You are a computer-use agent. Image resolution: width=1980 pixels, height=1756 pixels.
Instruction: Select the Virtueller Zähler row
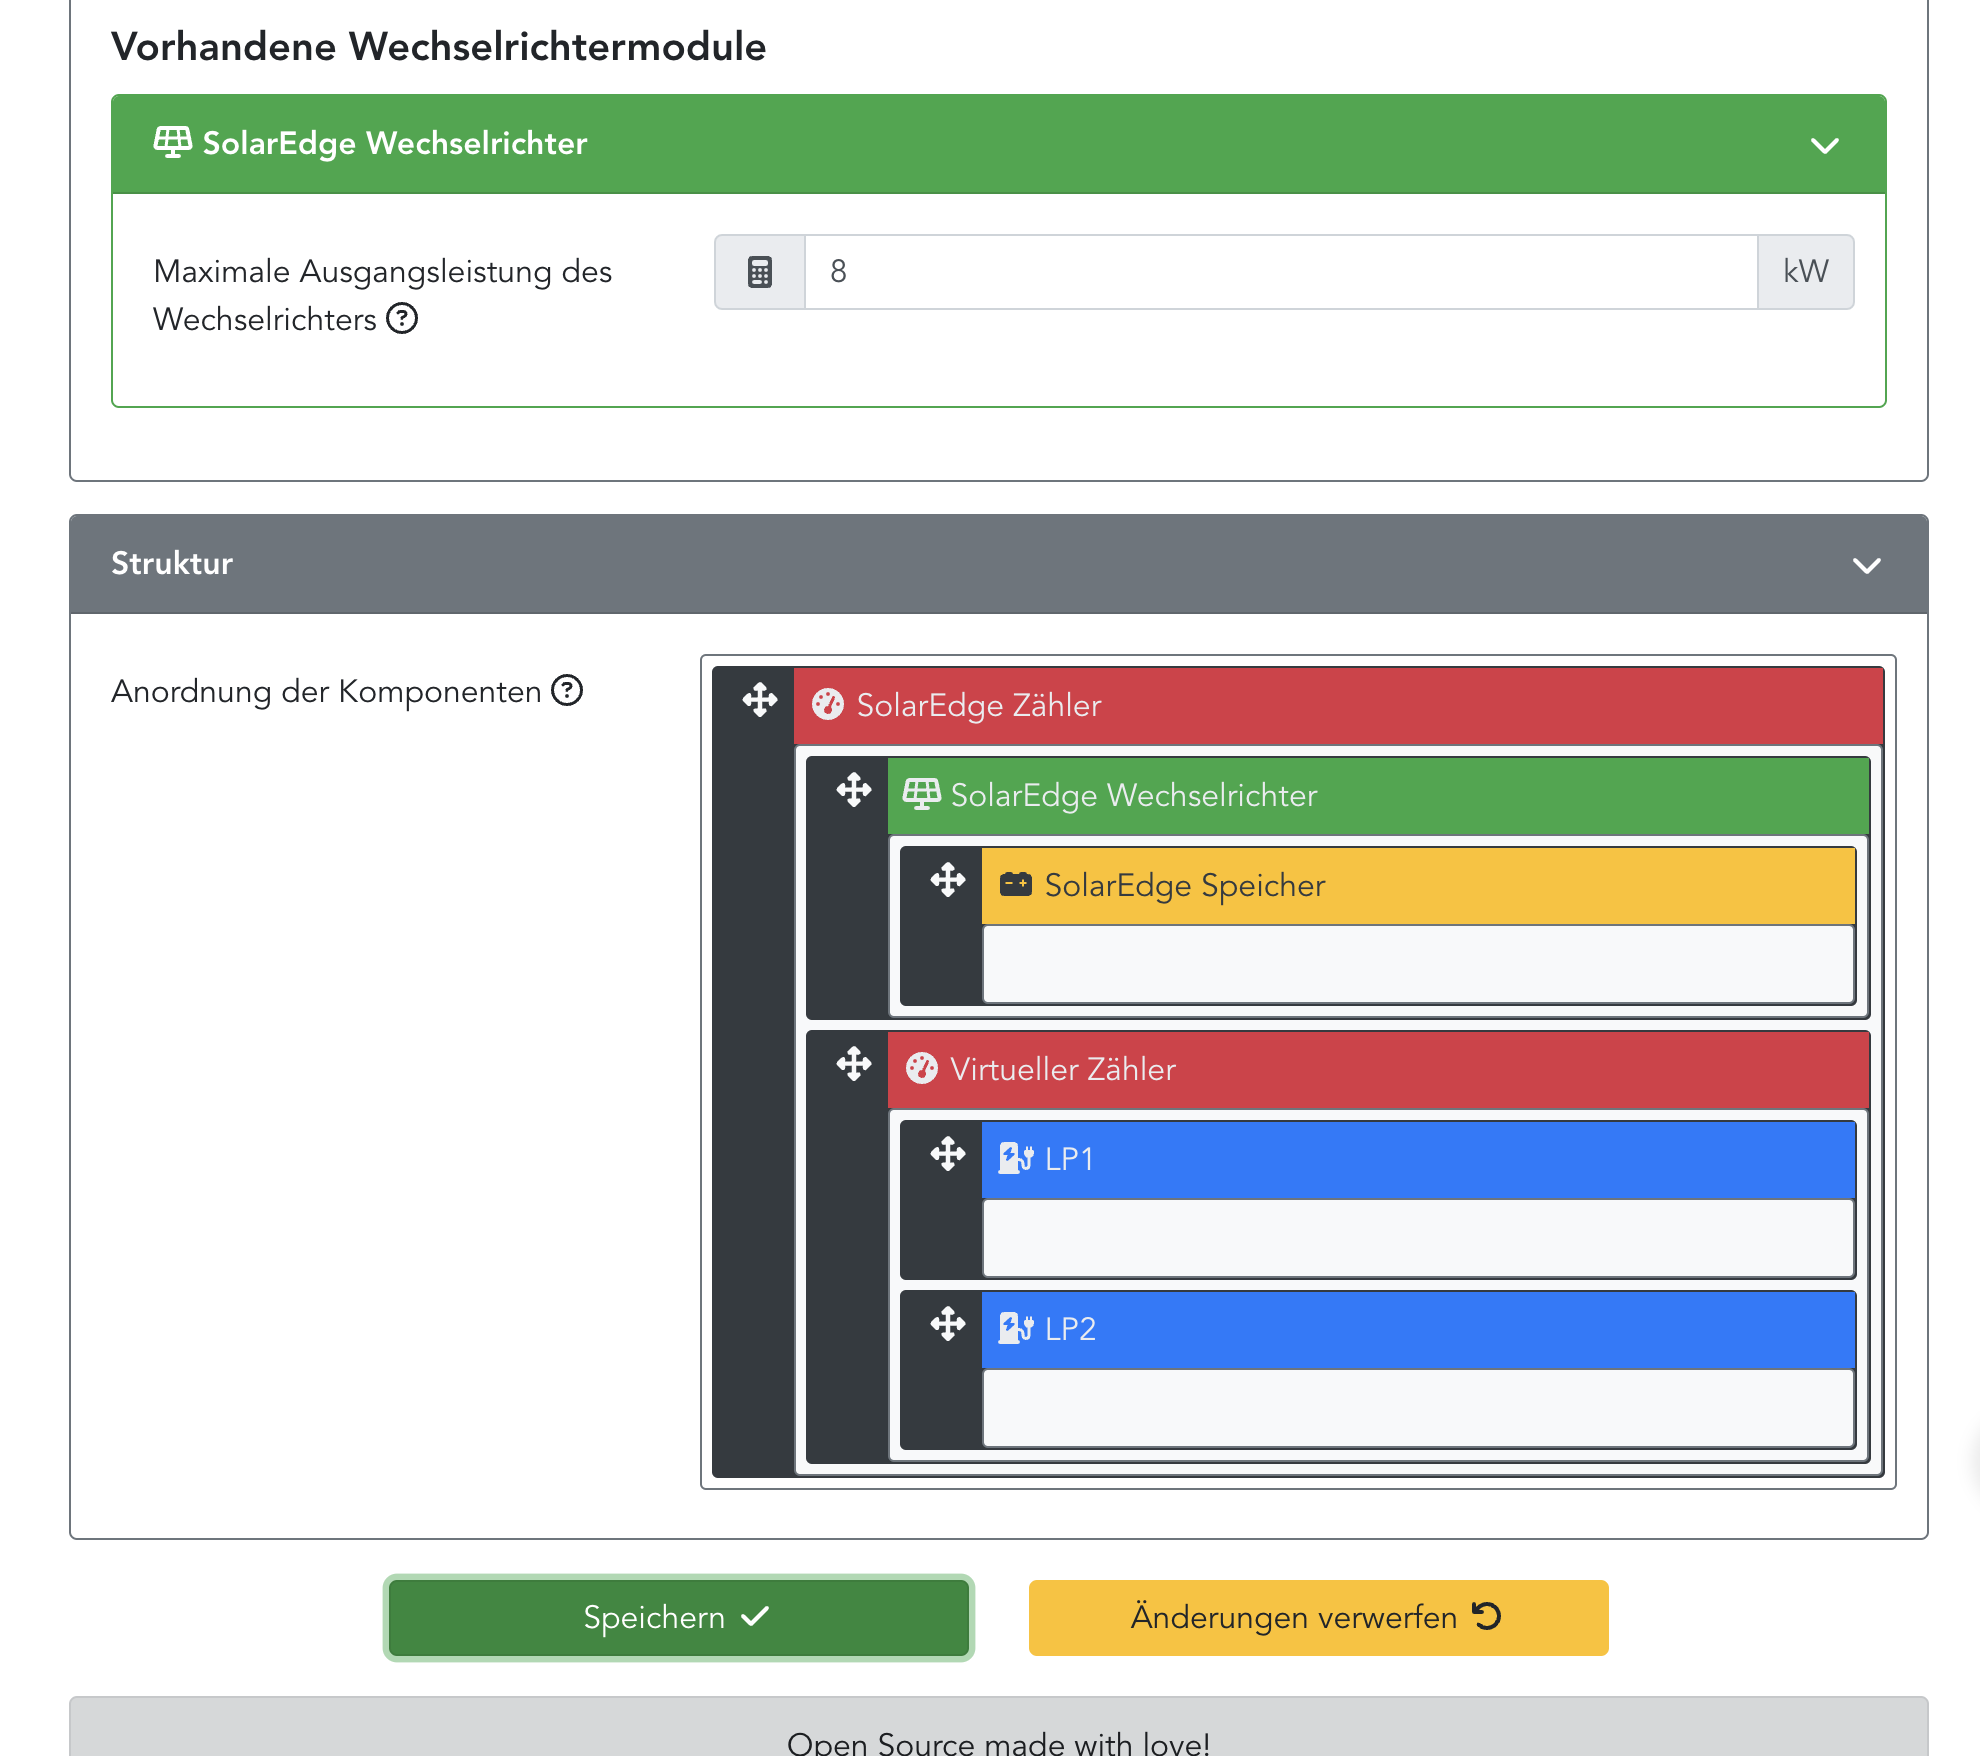1379,1070
